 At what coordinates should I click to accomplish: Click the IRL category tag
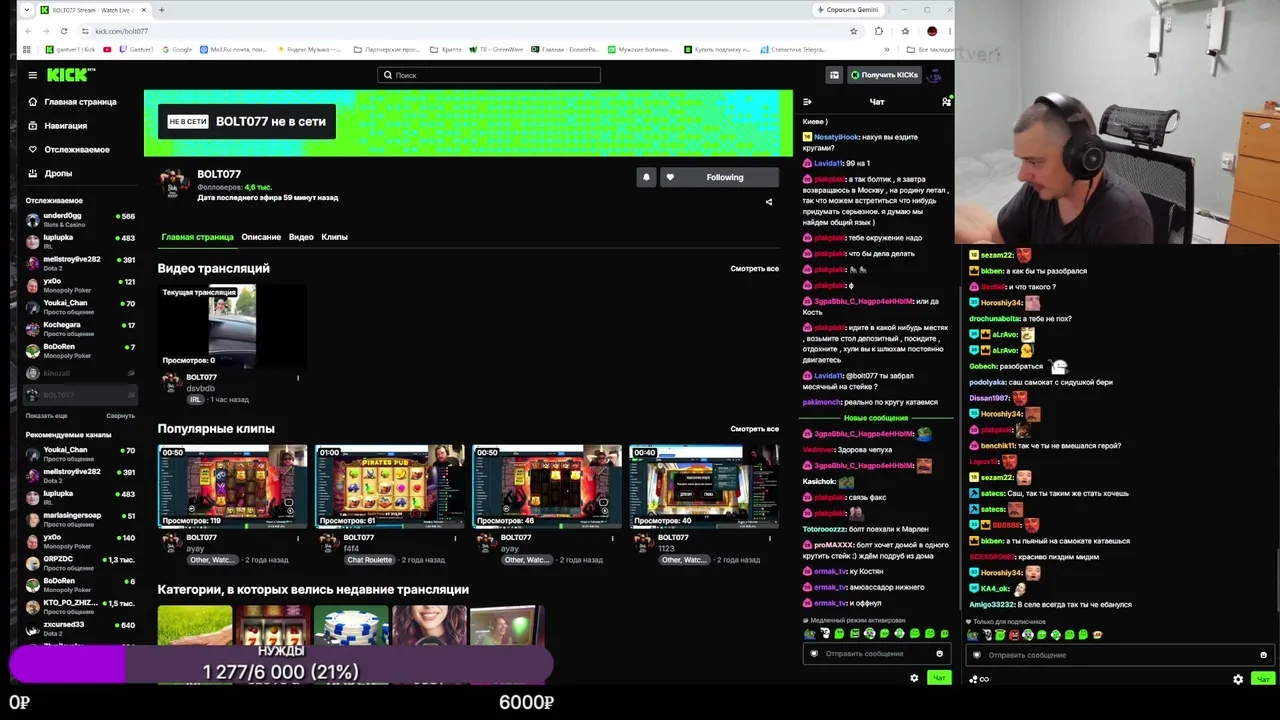(196, 400)
